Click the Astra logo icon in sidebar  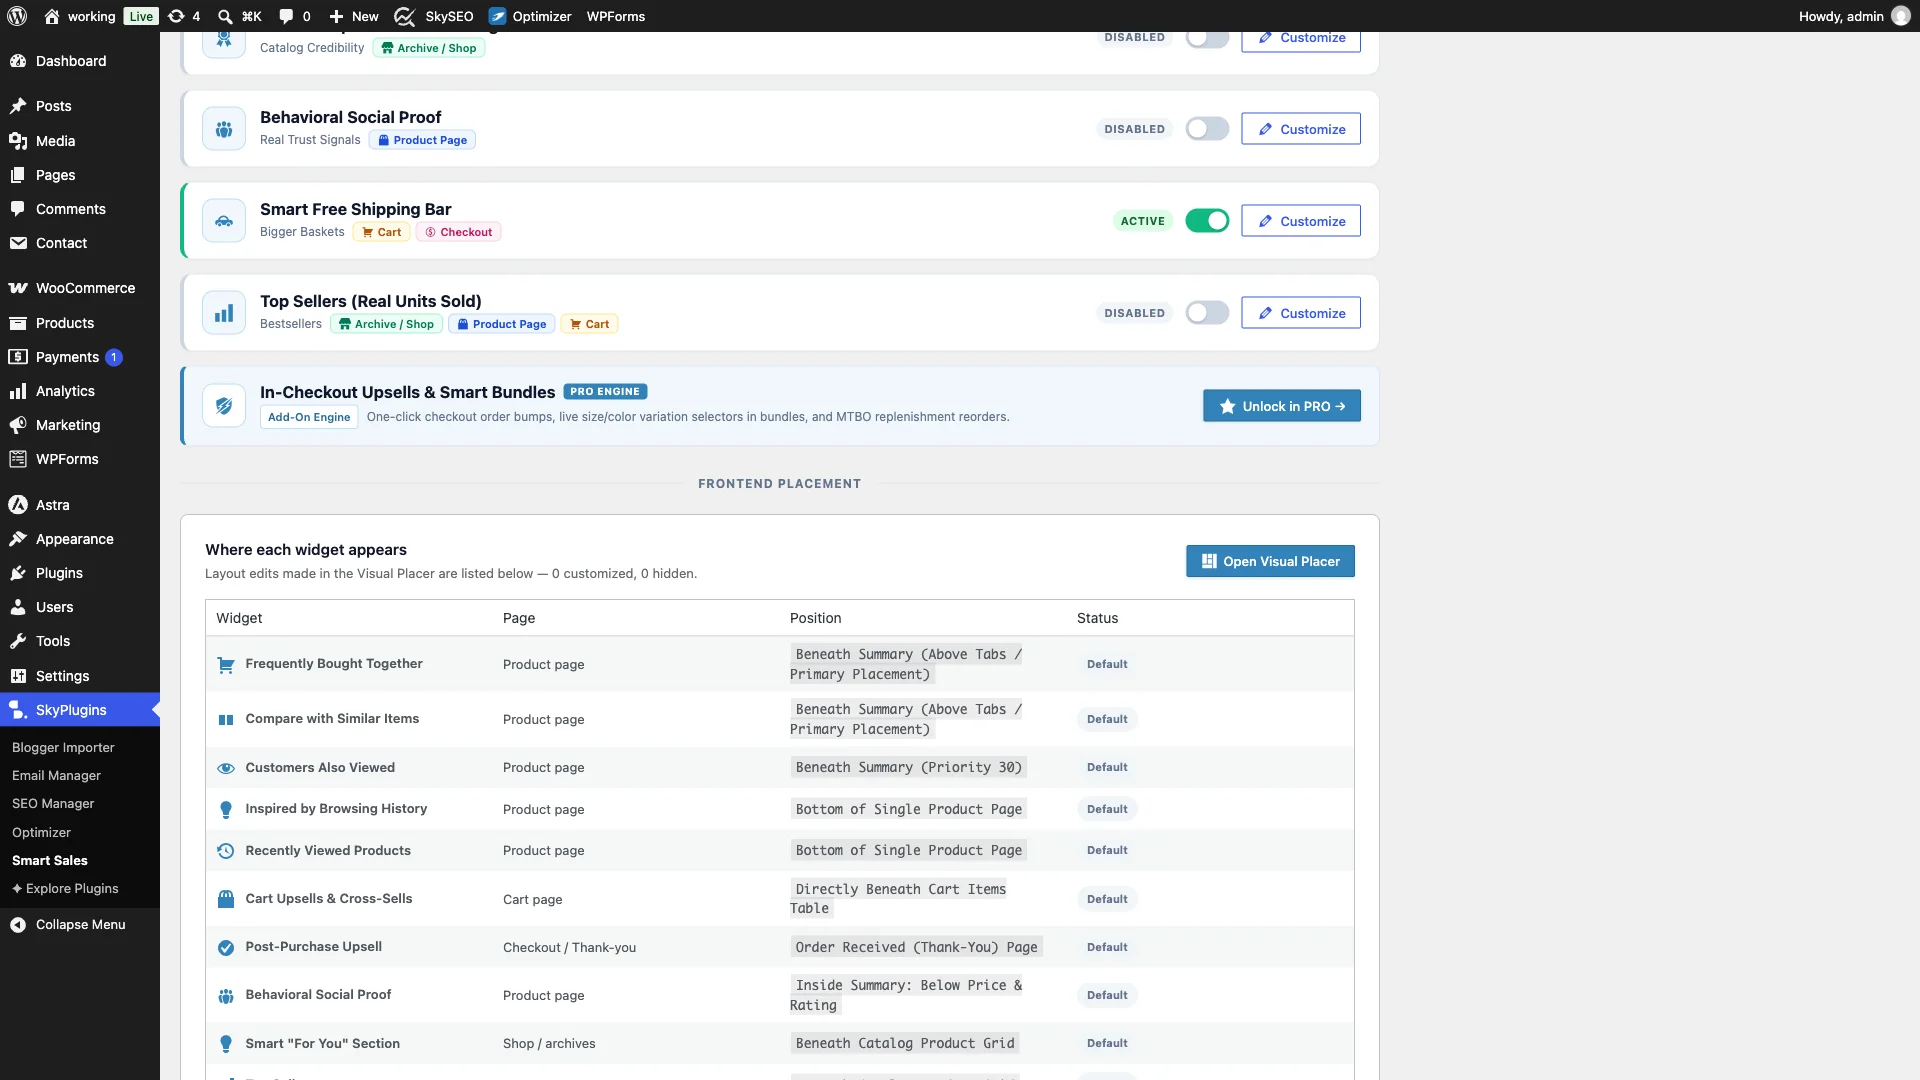point(18,505)
